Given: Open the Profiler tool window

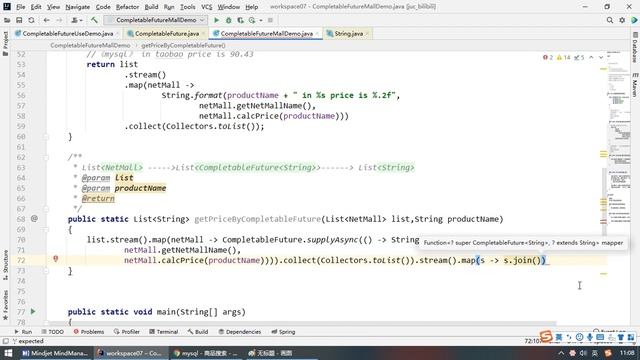Looking at the screenshot, I should [127, 332].
